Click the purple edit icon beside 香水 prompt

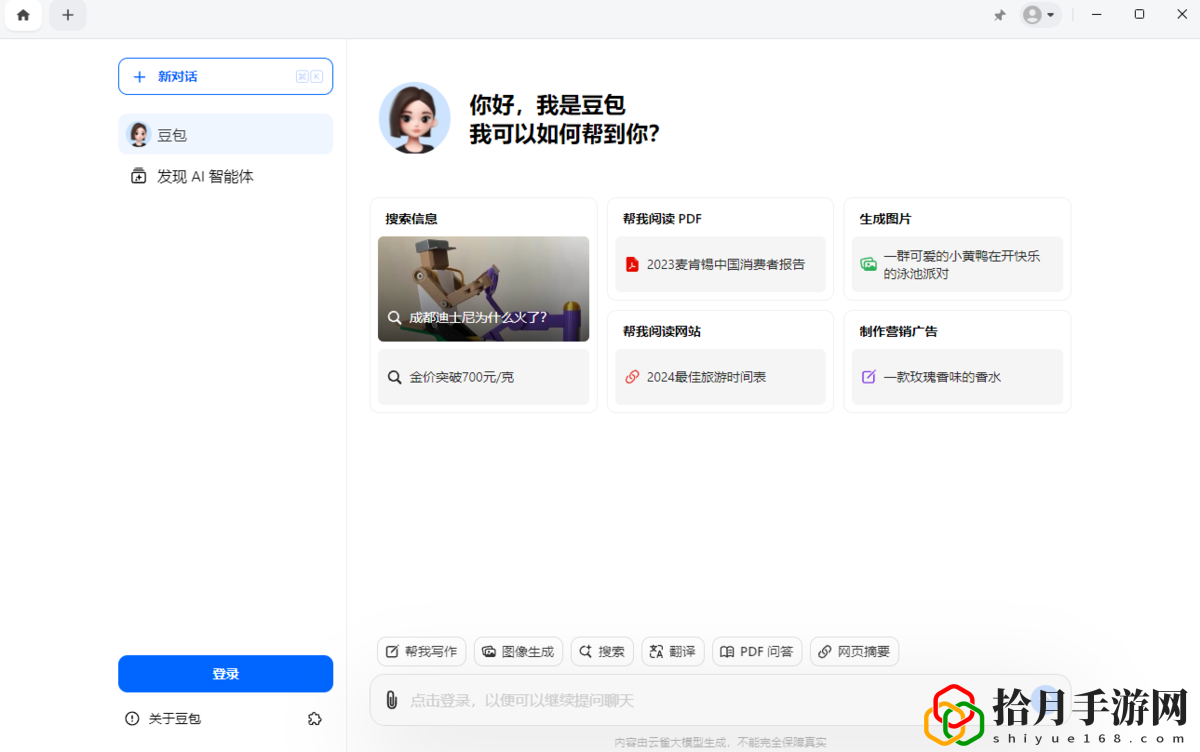[x=868, y=377]
